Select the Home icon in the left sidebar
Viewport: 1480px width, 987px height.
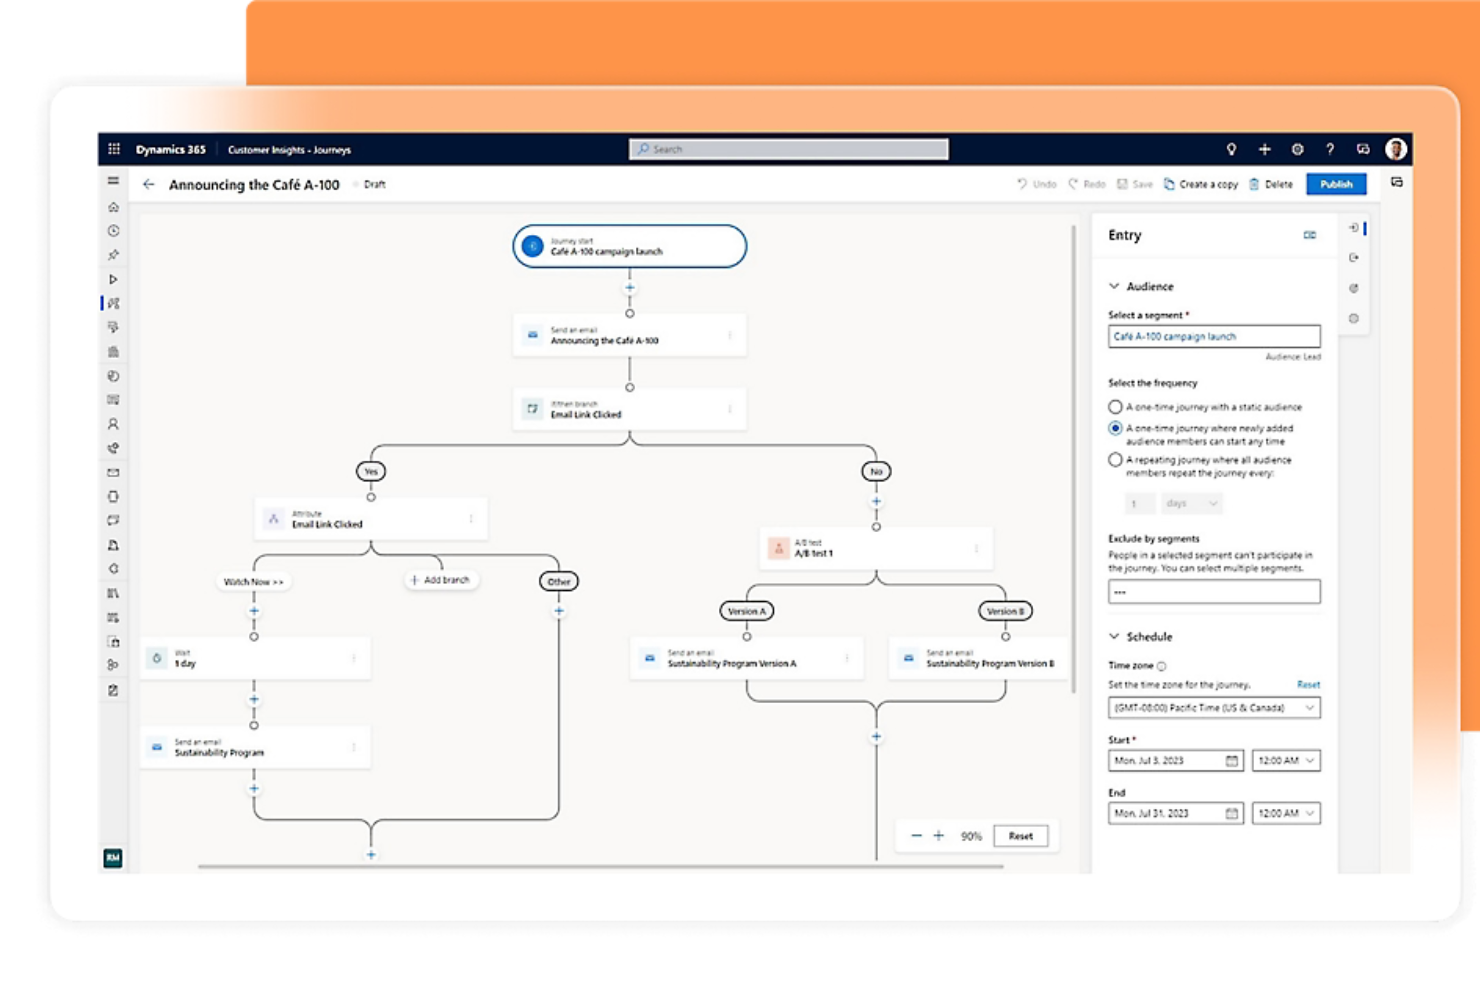tap(113, 207)
